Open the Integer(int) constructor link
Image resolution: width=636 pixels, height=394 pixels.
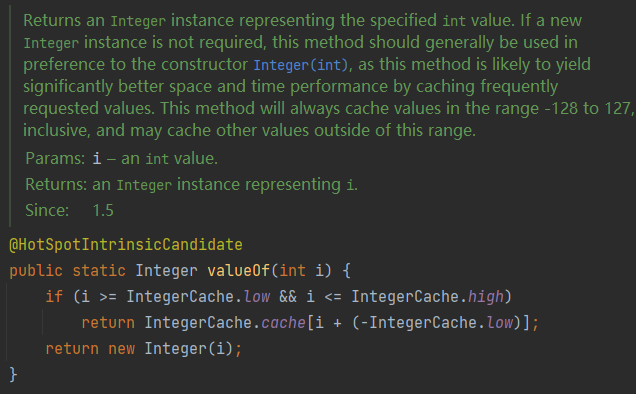[301, 65]
